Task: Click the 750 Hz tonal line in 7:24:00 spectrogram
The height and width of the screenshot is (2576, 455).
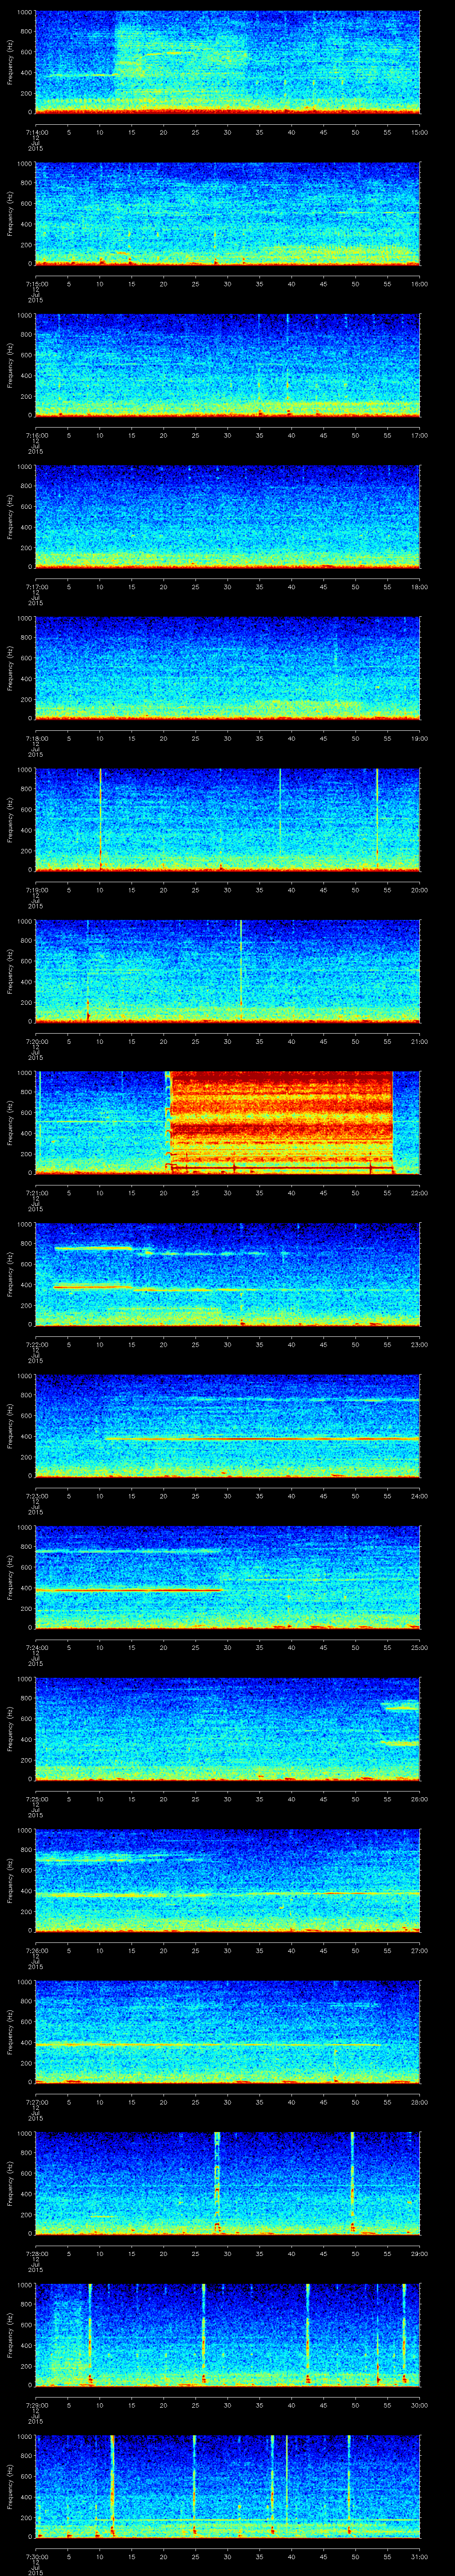Action: tap(128, 1551)
